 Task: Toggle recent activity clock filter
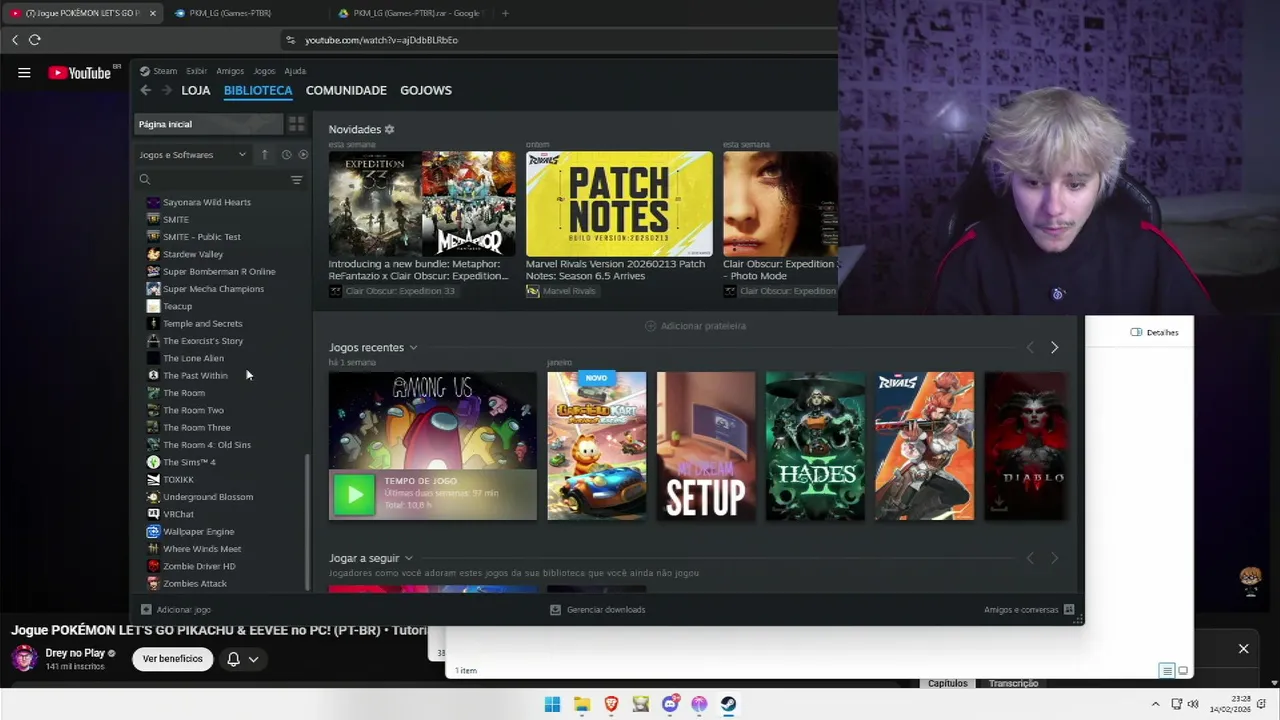(286, 155)
